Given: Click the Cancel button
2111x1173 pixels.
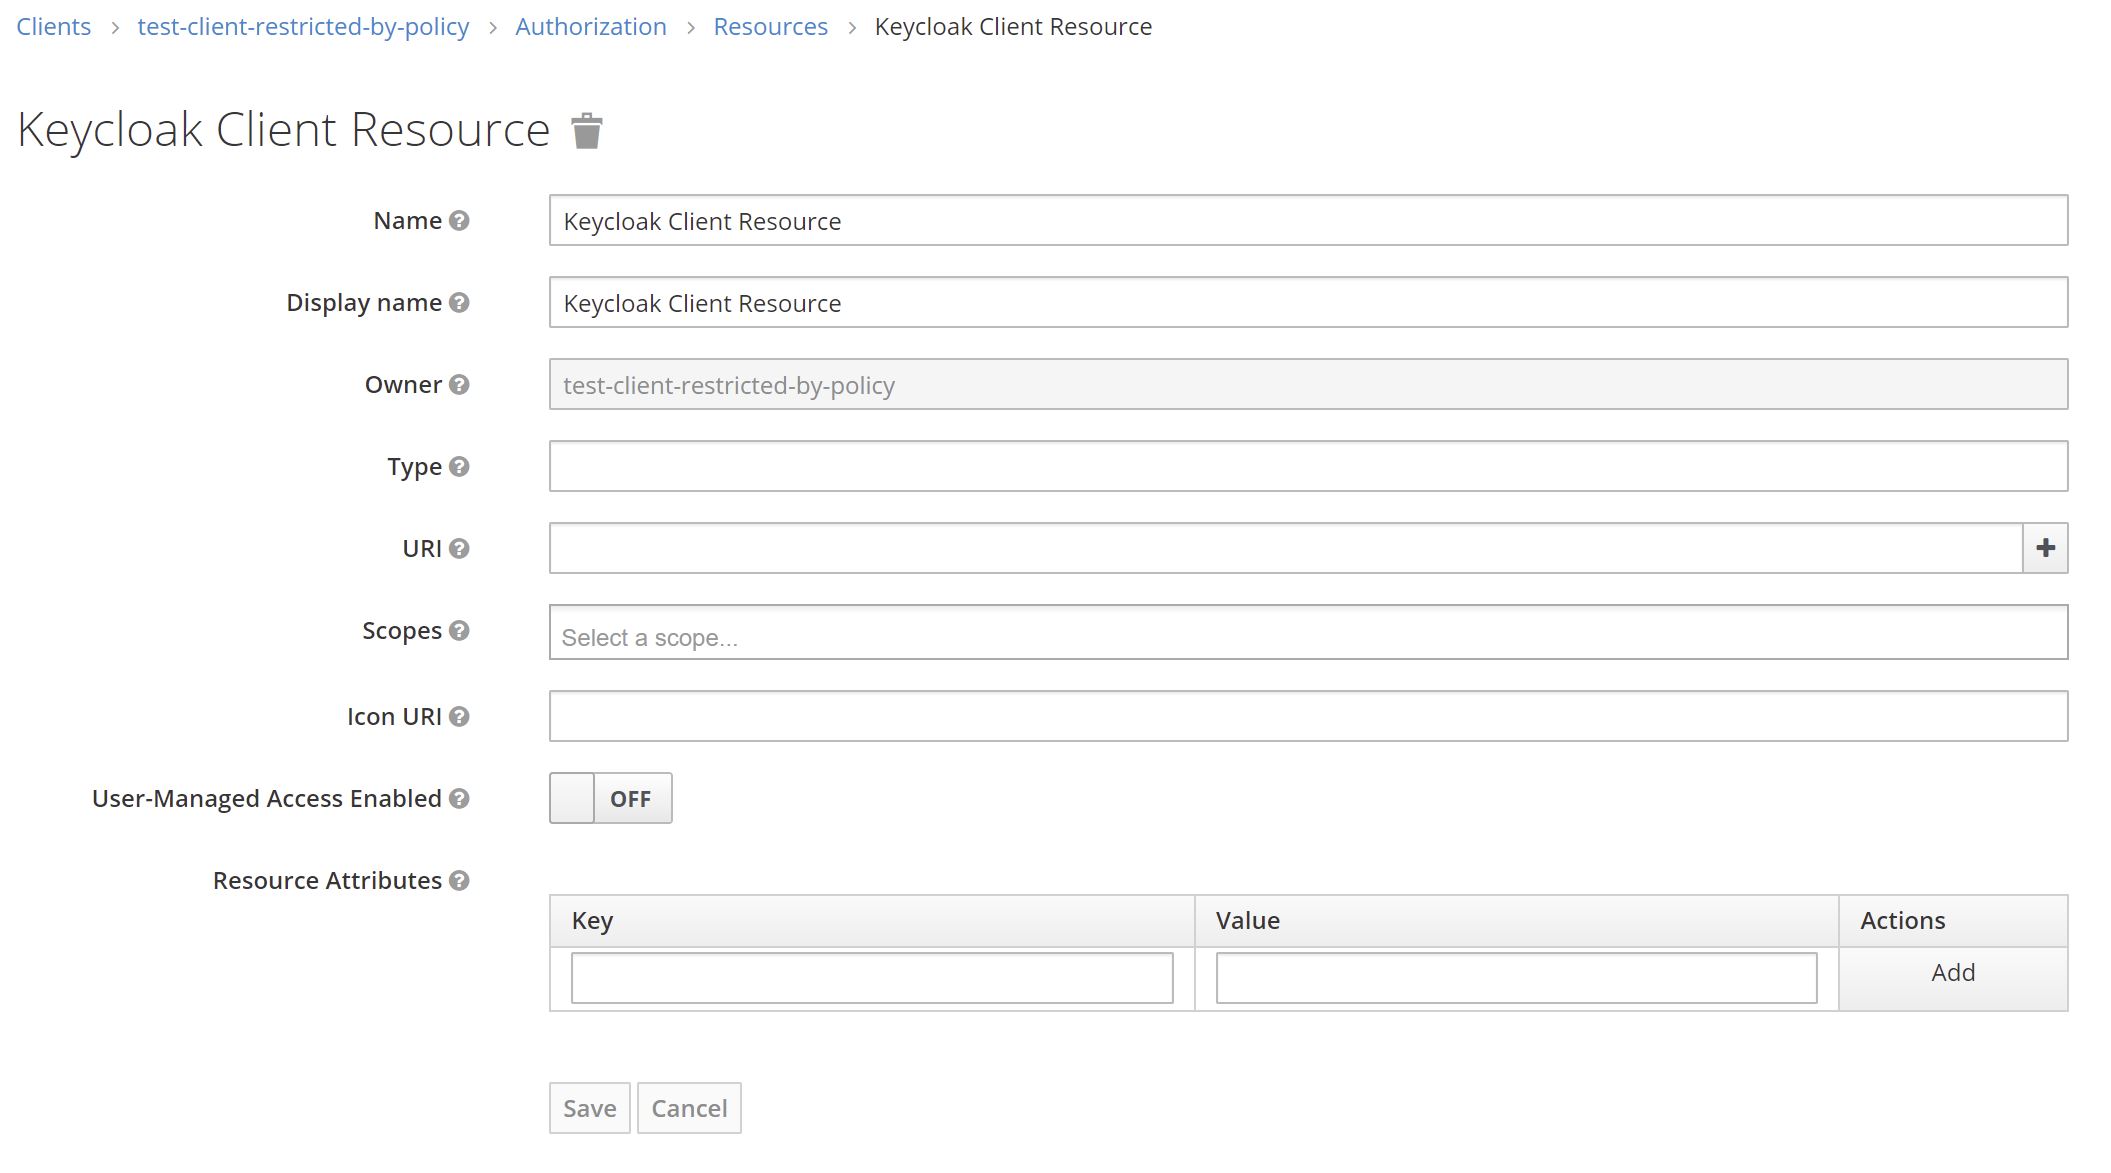Looking at the screenshot, I should point(689,1108).
